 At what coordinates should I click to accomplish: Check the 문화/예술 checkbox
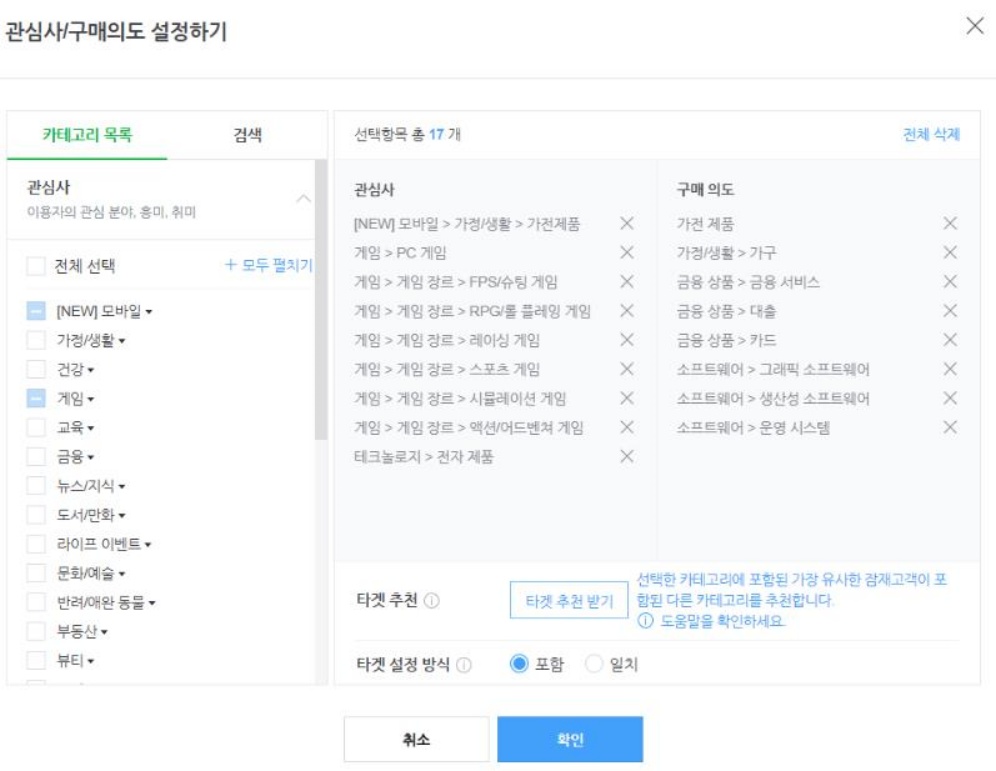pyautogui.click(x=36, y=573)
